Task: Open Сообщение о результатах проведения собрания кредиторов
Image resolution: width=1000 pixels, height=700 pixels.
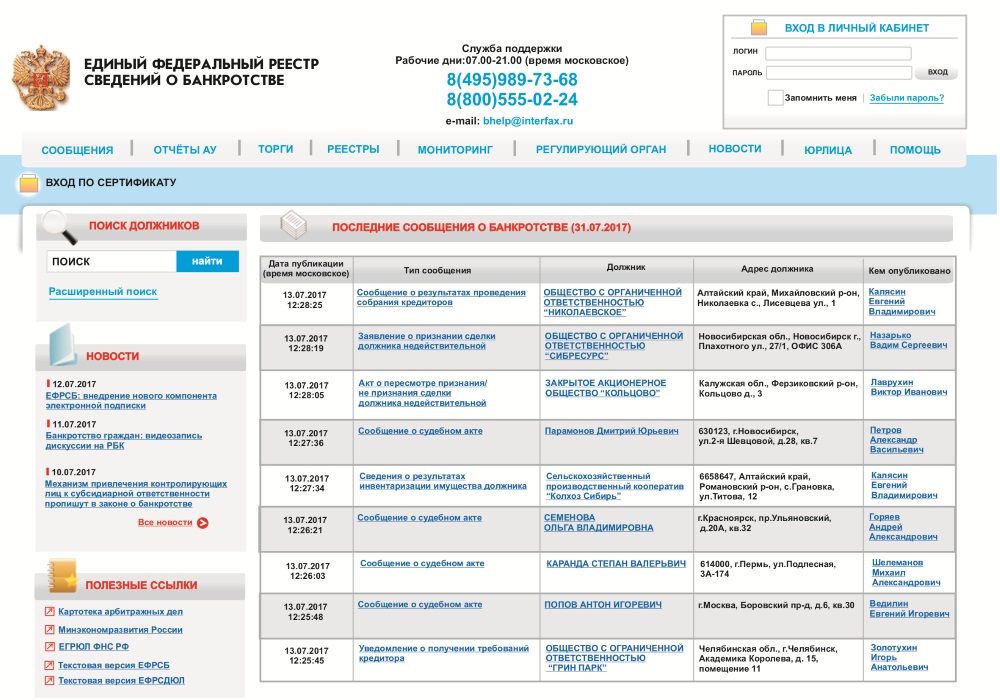Action: tap(441, 297)
